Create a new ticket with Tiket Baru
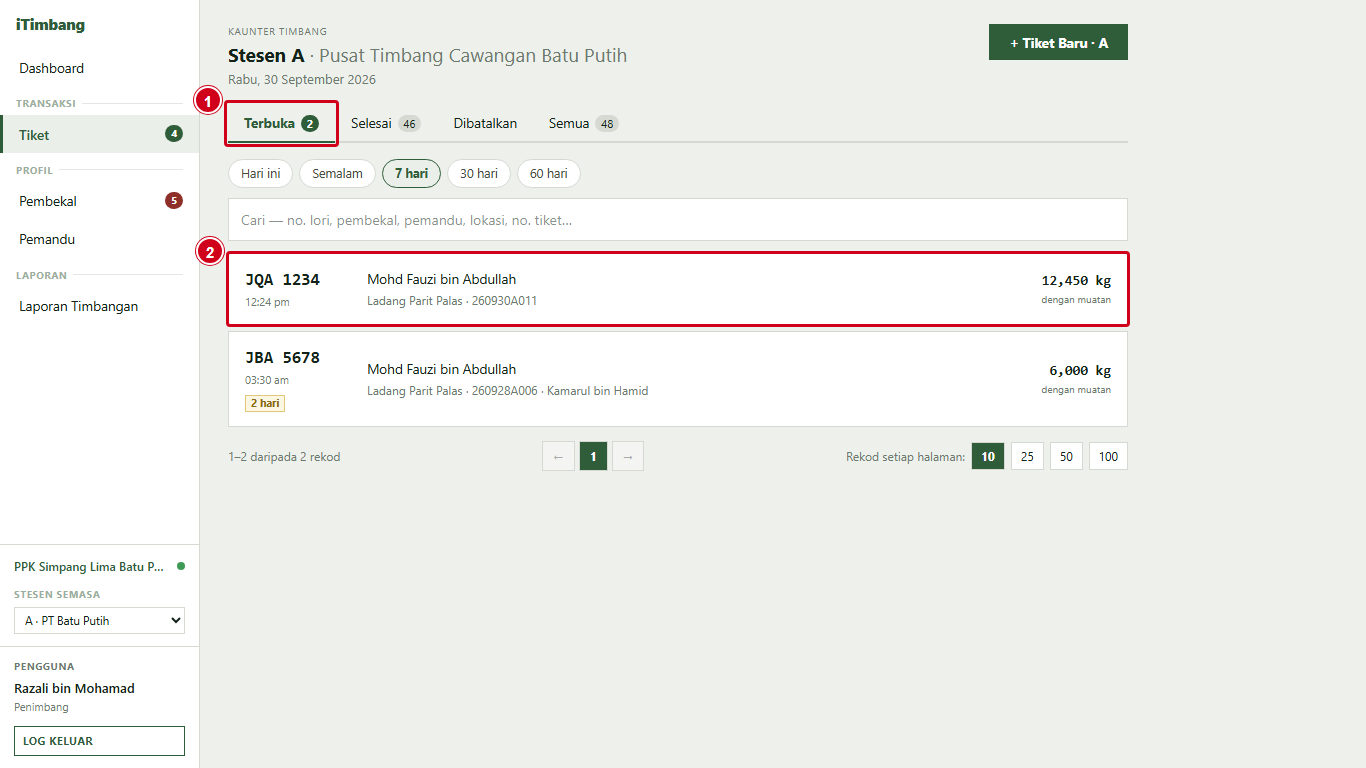Screen dimensions: 1366x768 1058,43
